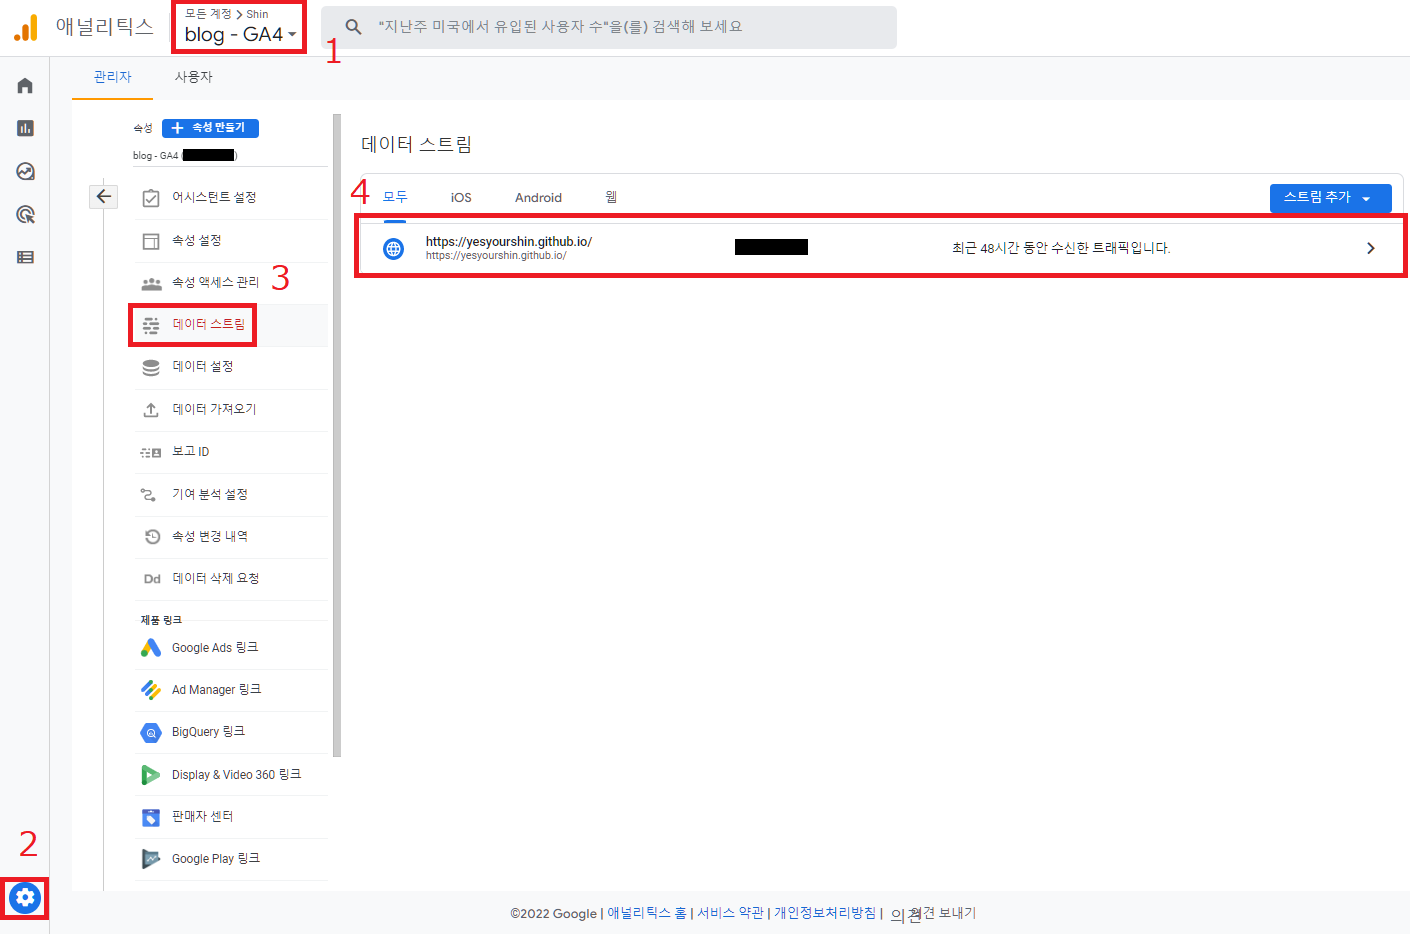Click the Google Ads logo icon
This screenshot has width=1410, height=934.
click(x=151, y=648)
